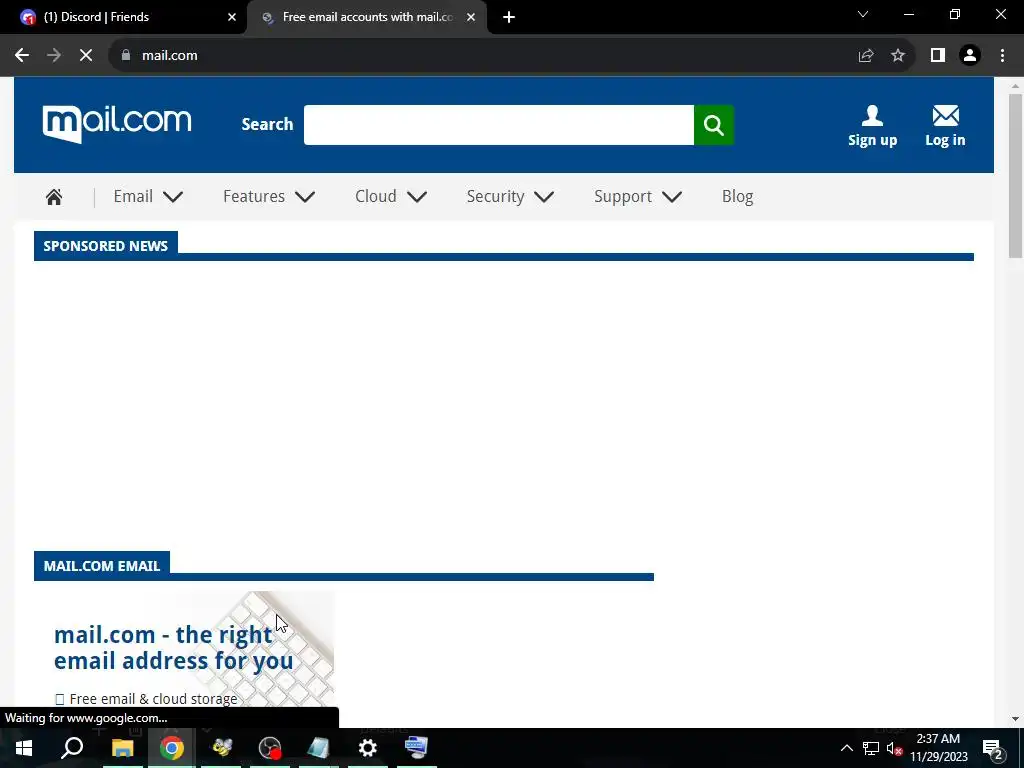Close the mail.com tab
Image resolution: width=1024 pixels, height=768 pixels.
click(x=471, y=18)
